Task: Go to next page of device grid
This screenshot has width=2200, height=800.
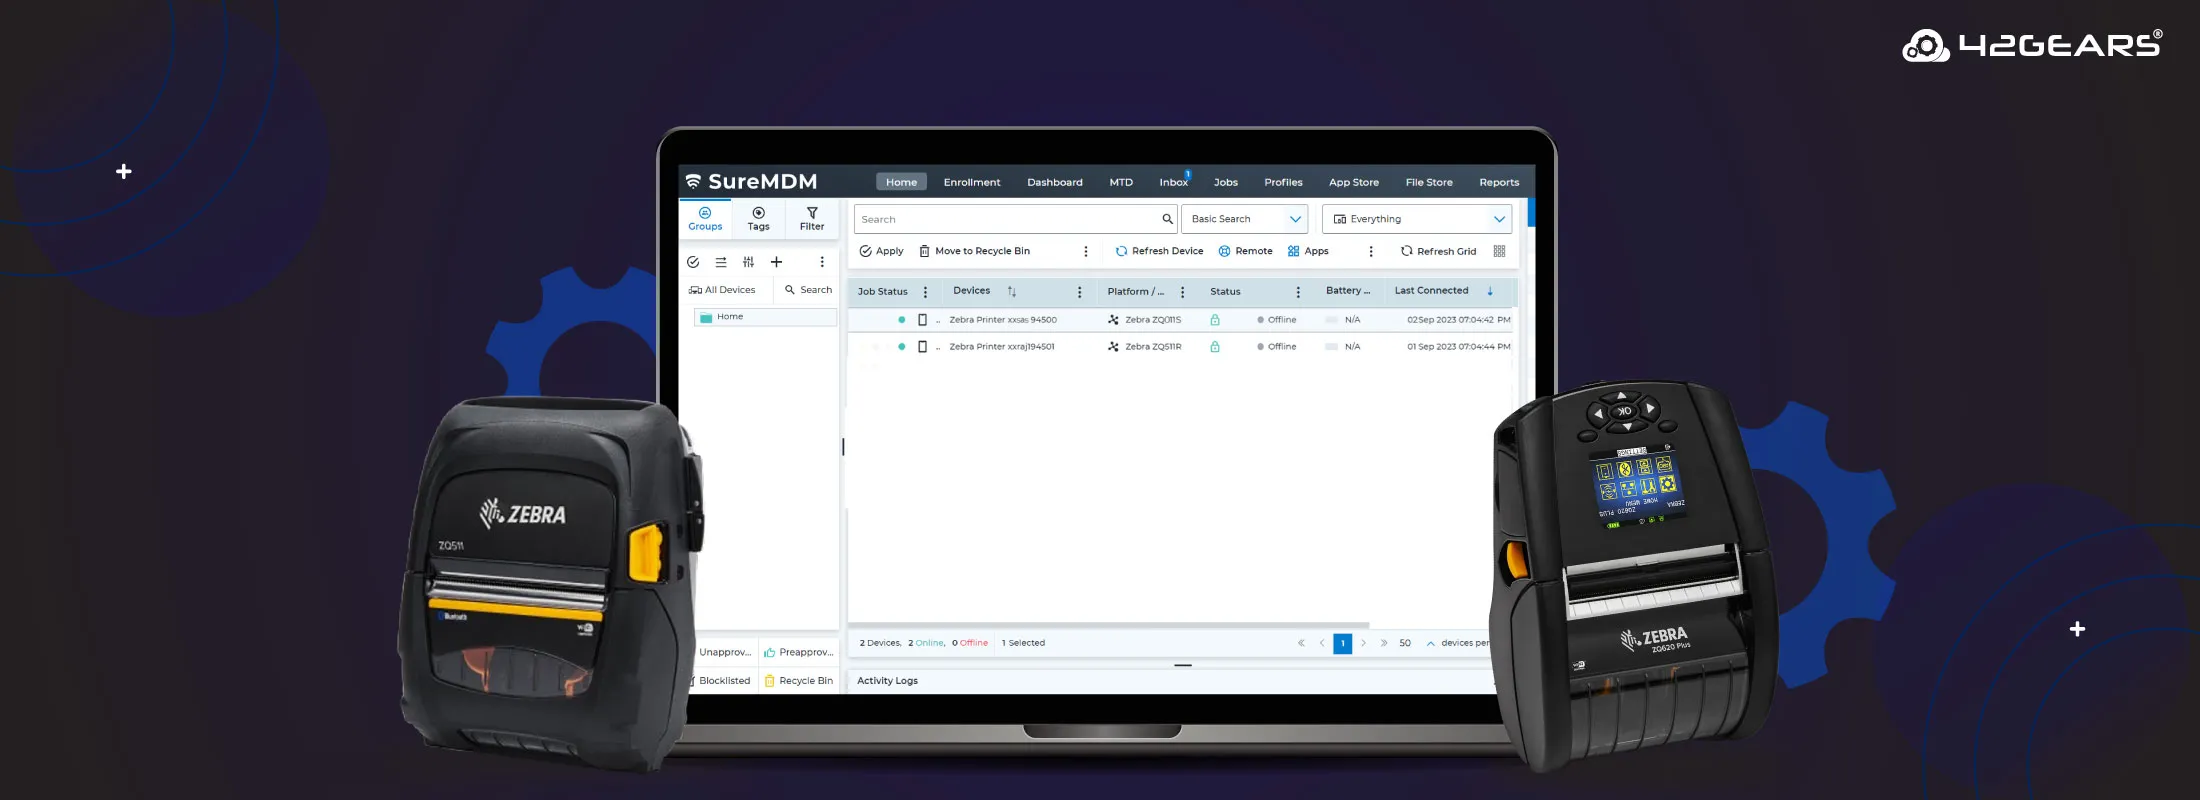Action: click(1363, 643)
